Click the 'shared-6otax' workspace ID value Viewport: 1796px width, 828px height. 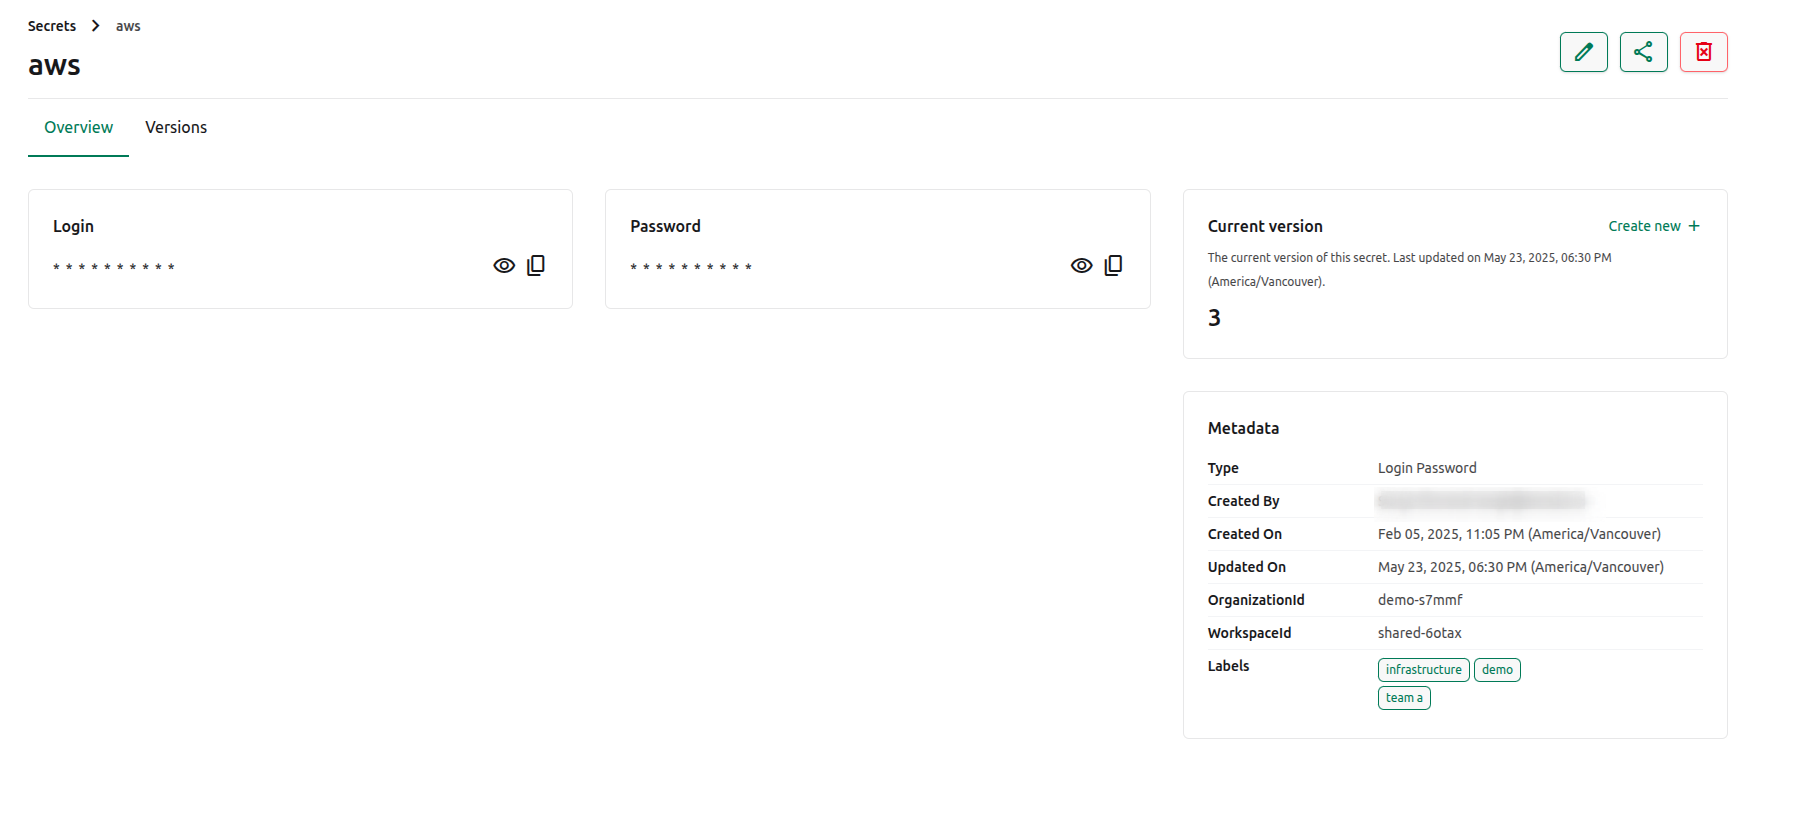coord(1420,633)
